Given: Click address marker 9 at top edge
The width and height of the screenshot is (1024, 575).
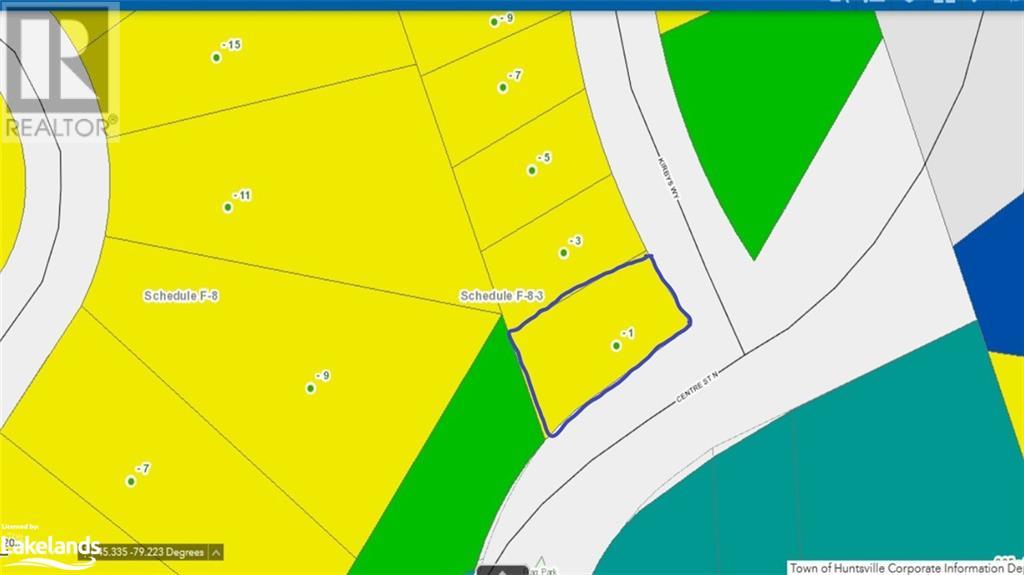Looking at the screenshot, I should [x=494, y=22].
